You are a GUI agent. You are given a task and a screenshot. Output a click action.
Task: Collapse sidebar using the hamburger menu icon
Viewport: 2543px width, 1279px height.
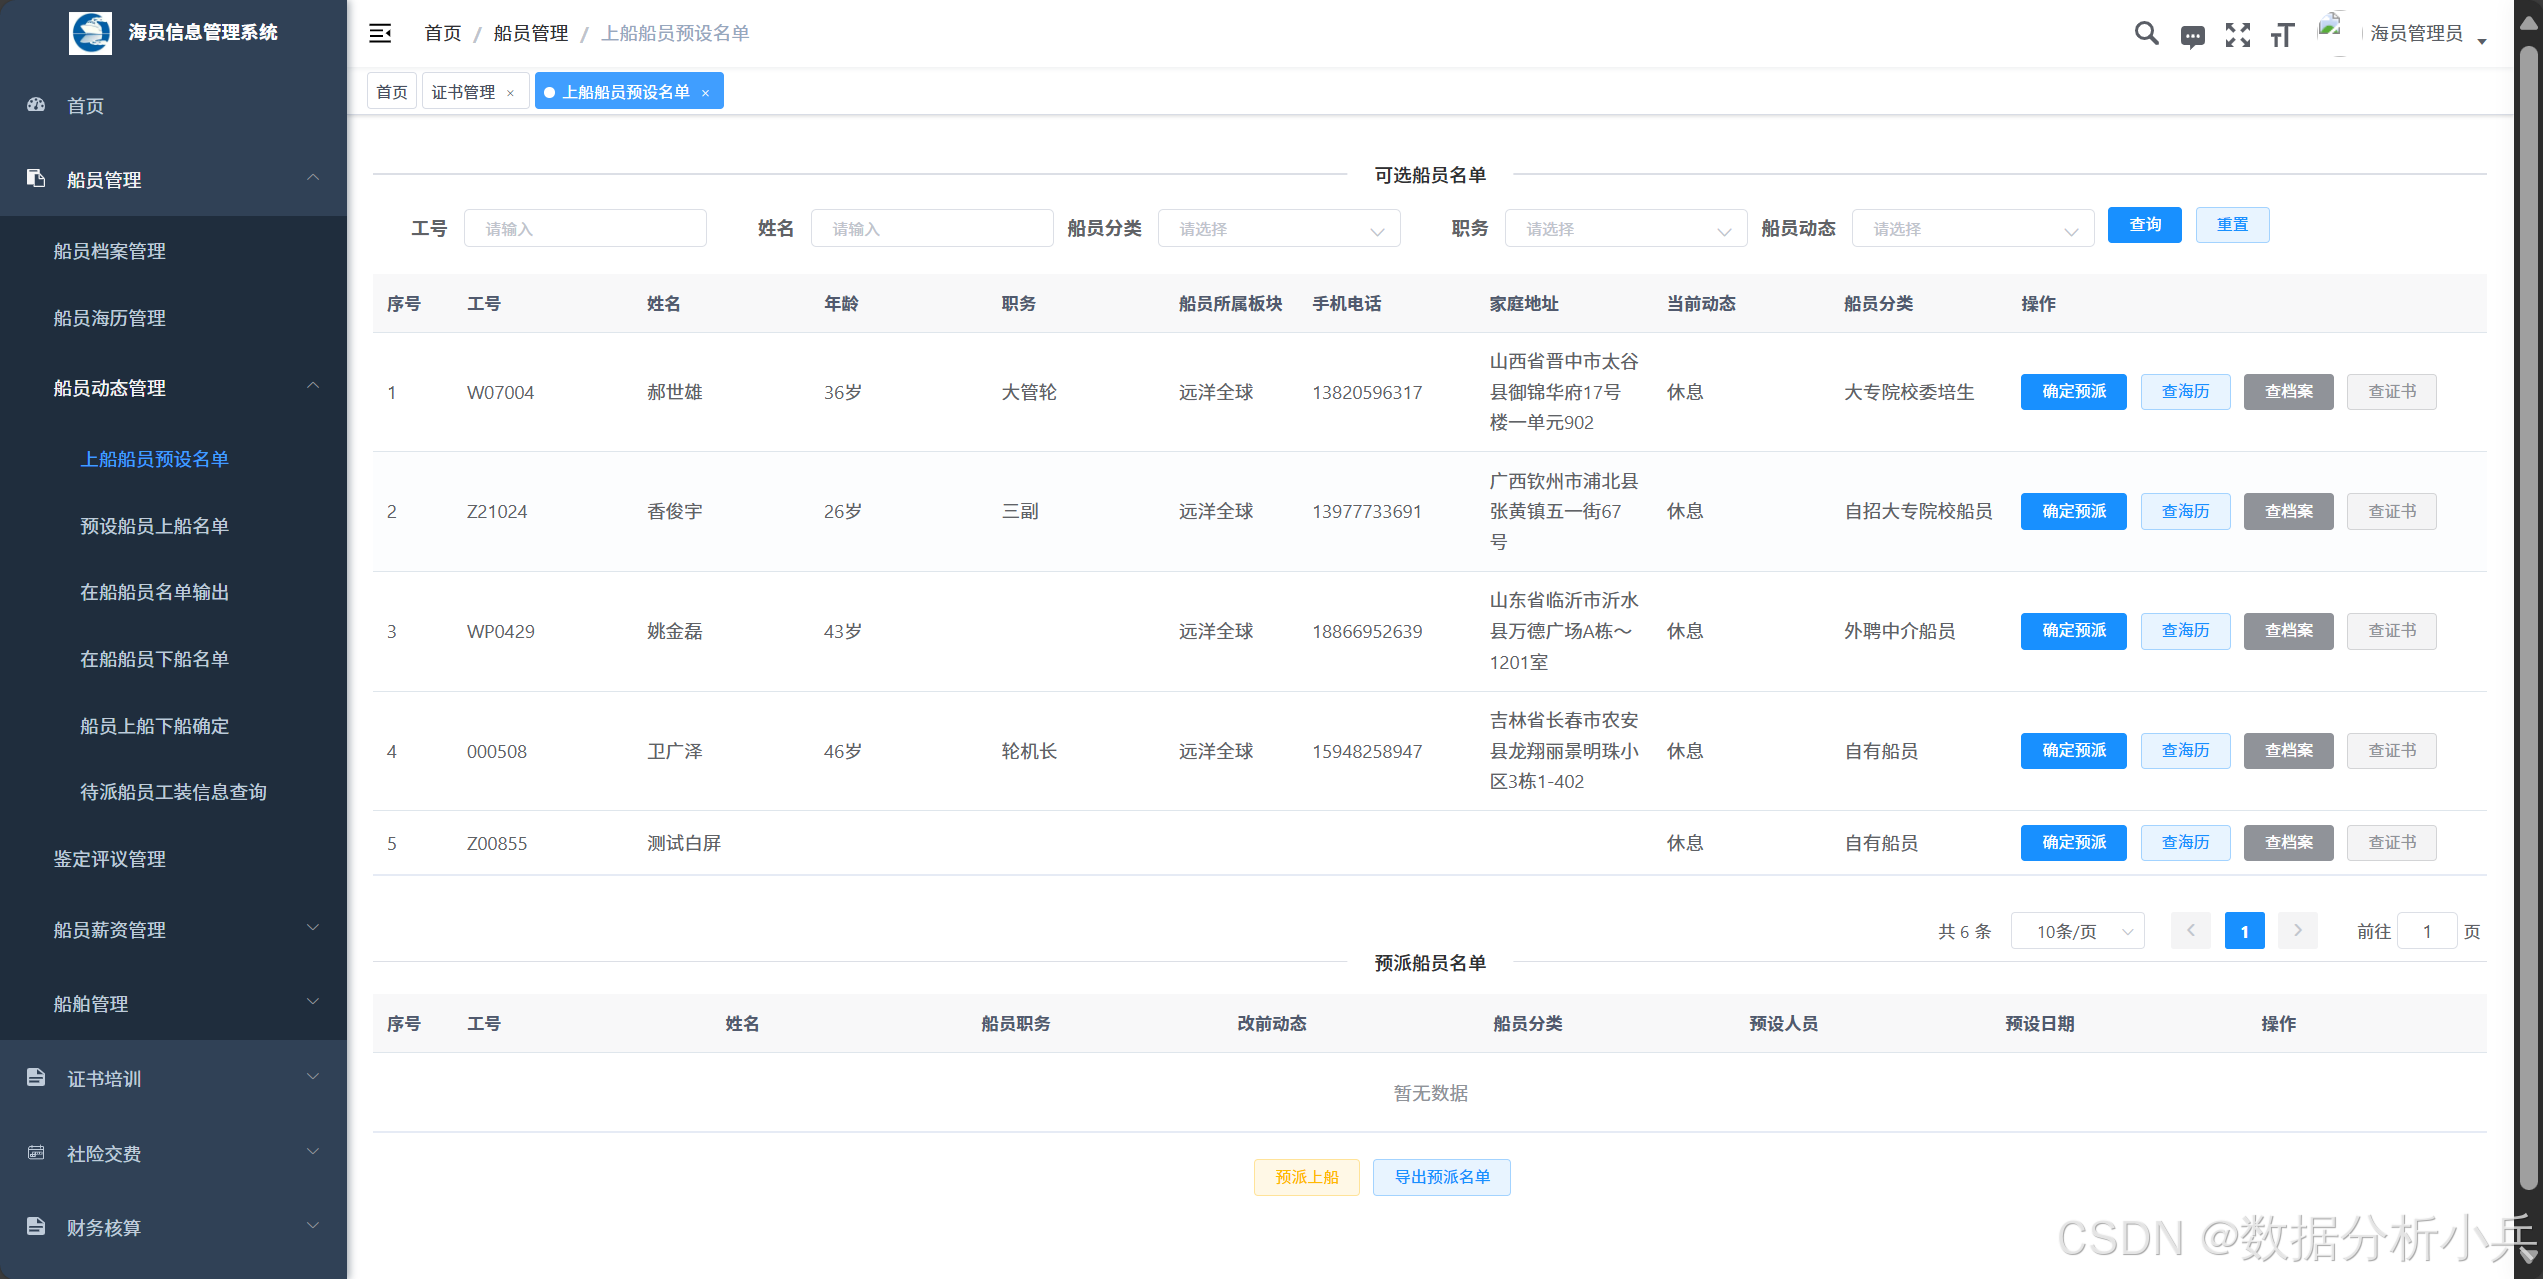(380, 33)
